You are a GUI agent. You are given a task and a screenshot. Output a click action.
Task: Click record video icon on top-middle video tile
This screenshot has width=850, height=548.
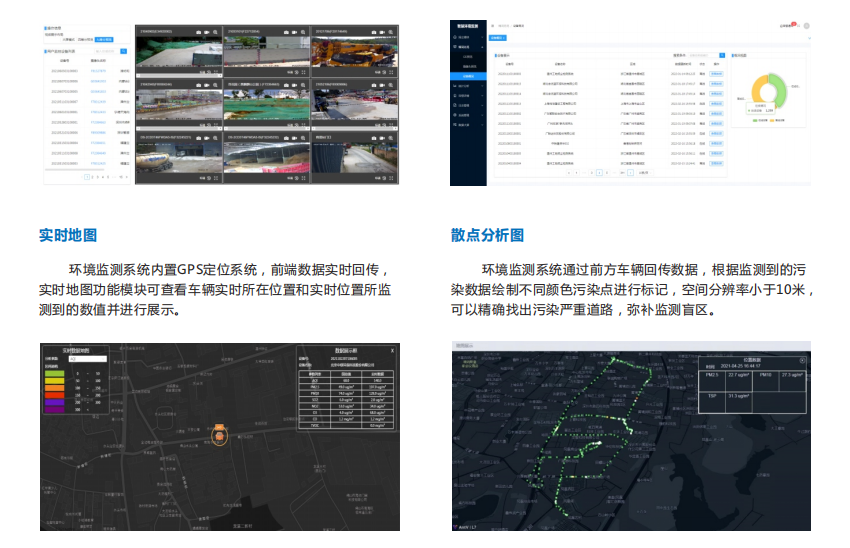click(297, 33)
